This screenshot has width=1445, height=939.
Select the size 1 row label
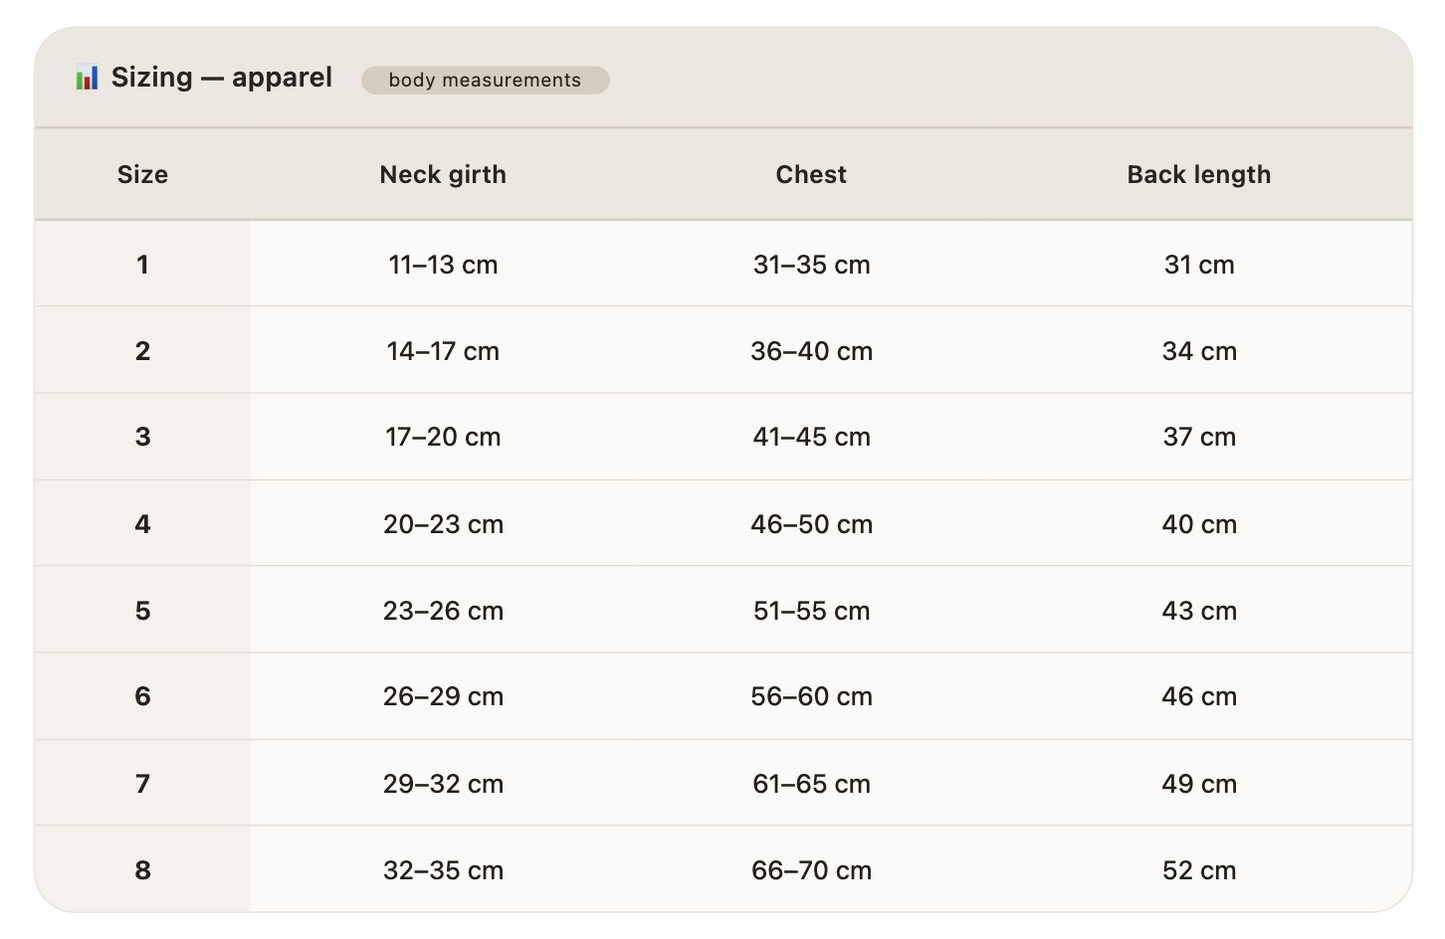coord(142,264)
